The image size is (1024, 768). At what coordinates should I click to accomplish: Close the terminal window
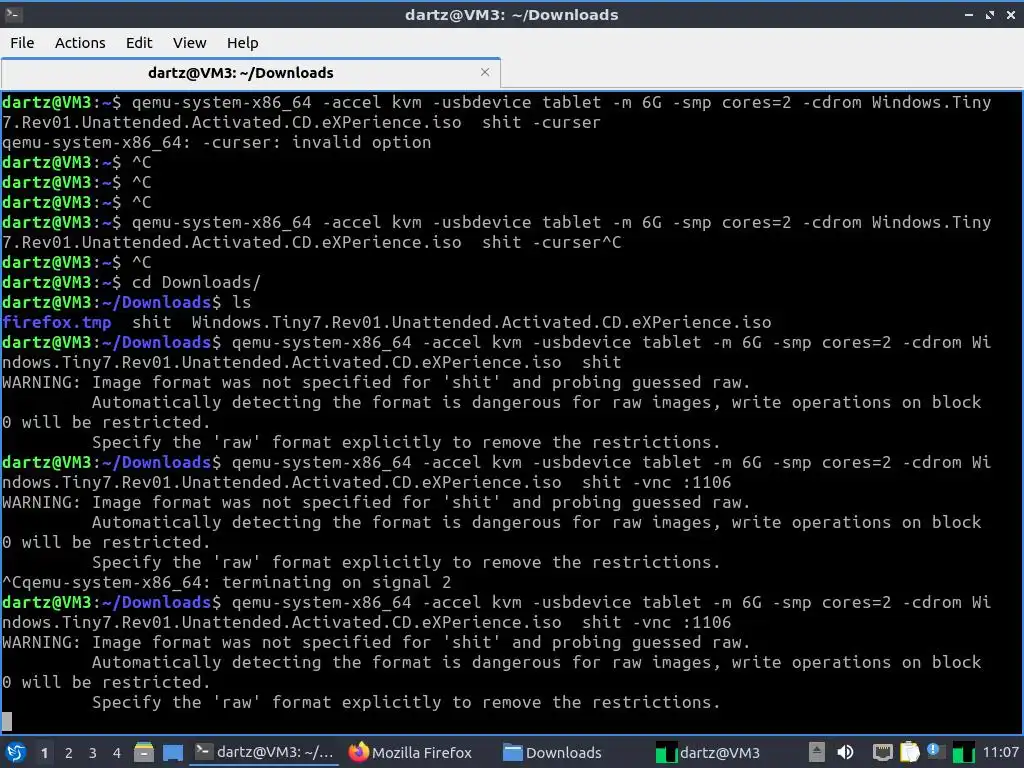[1011, 14]
